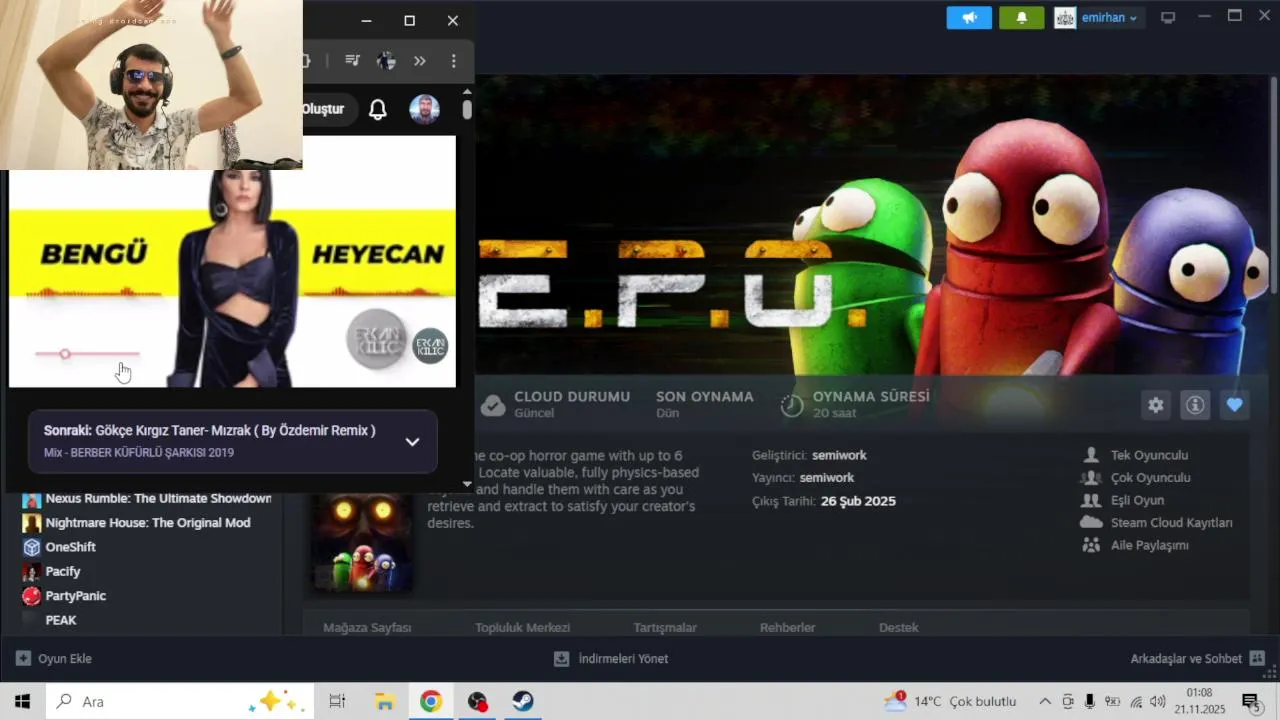Open the weather widget 14°C Çok bulutlu
The image size is (1280, 720).
pyautogui.click(x=950, y=701)
